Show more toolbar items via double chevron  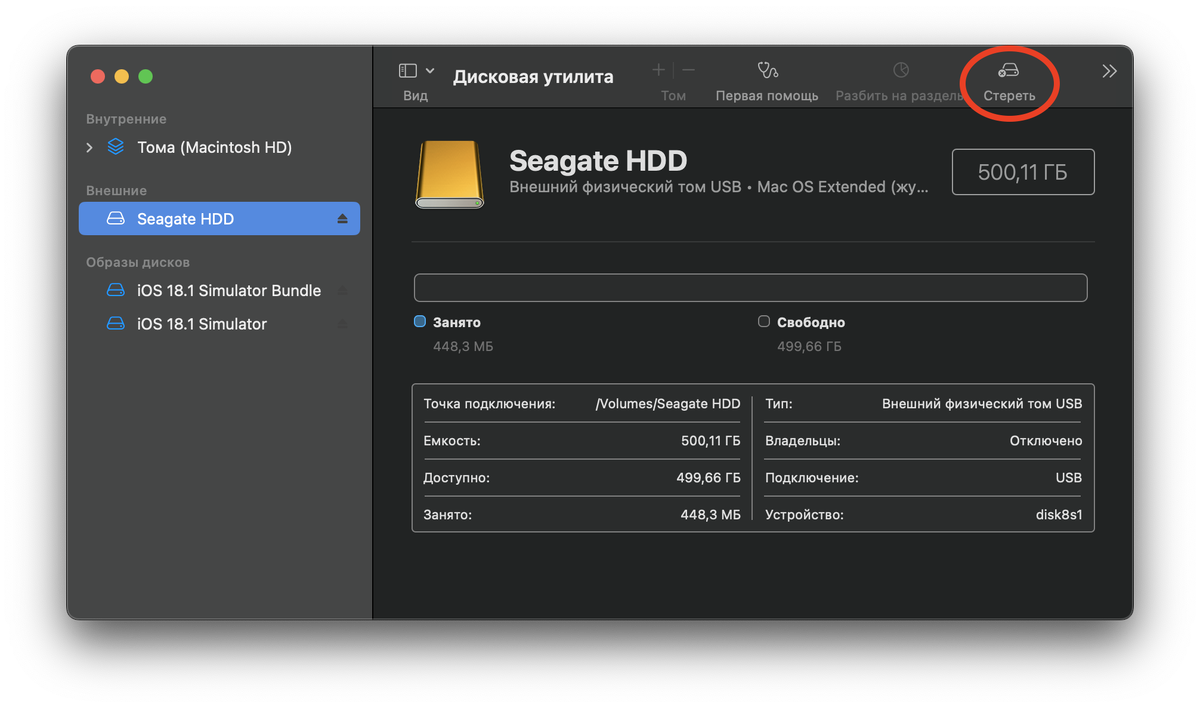click(x=1109, y=71)
